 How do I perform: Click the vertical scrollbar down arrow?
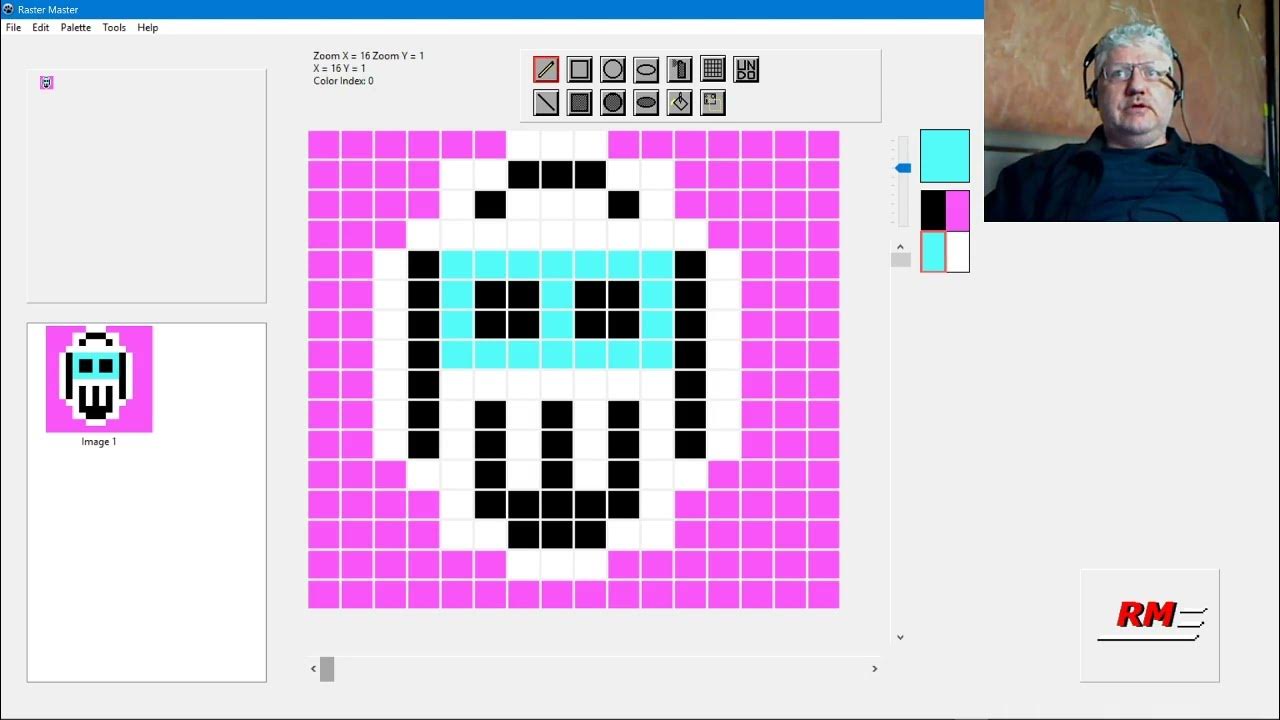(x=900, y=637)
